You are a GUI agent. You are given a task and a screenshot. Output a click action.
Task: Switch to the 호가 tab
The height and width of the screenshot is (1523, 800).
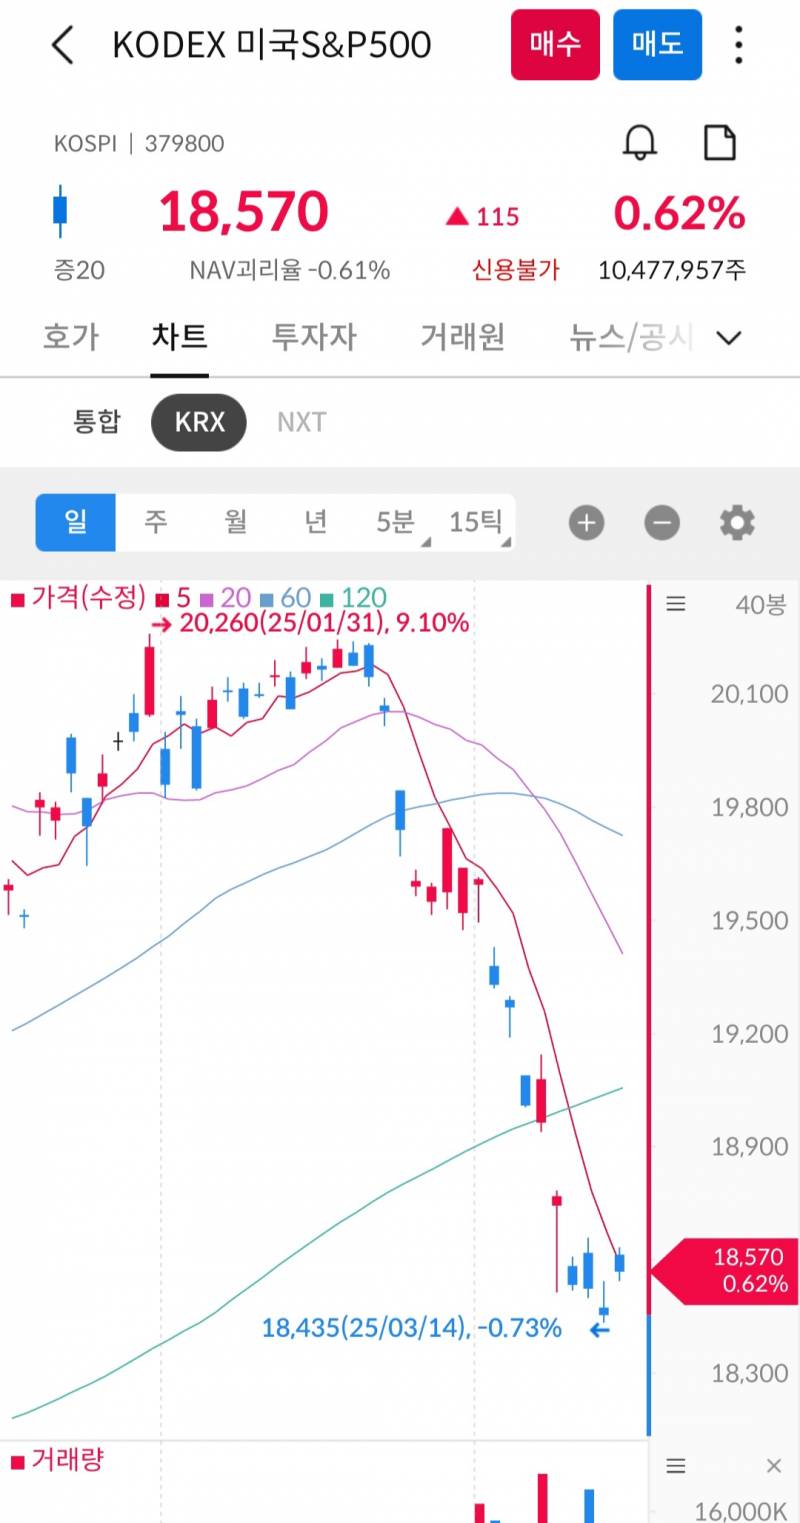(x=71, y=337)
